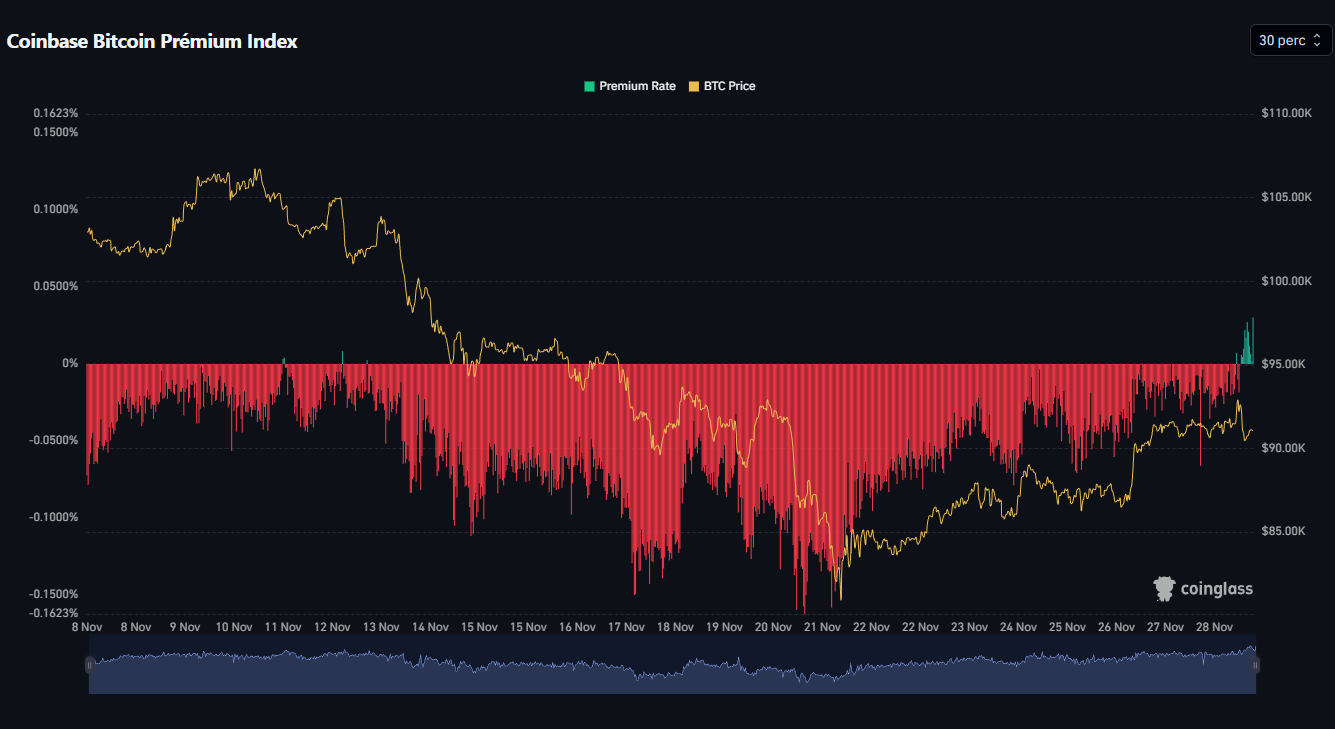Click the green Premium Rate legend swatch

pyautogui.click(x=589, y=86)
